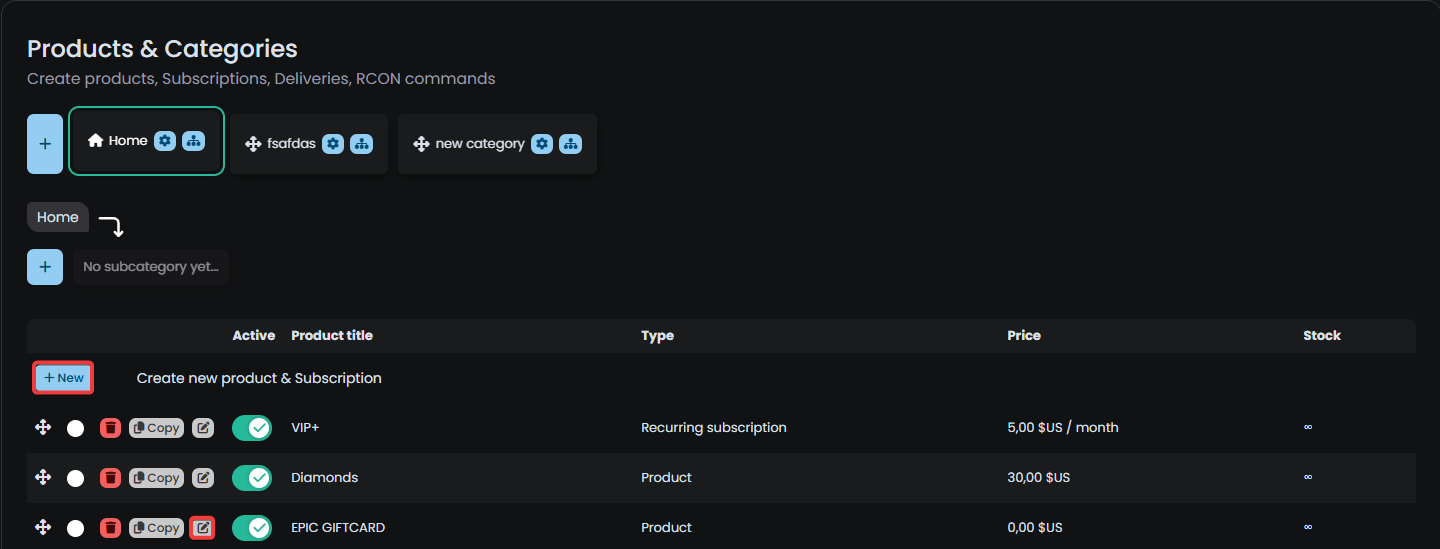Click the '5,00 $US / month' price

pos(1063,428)
